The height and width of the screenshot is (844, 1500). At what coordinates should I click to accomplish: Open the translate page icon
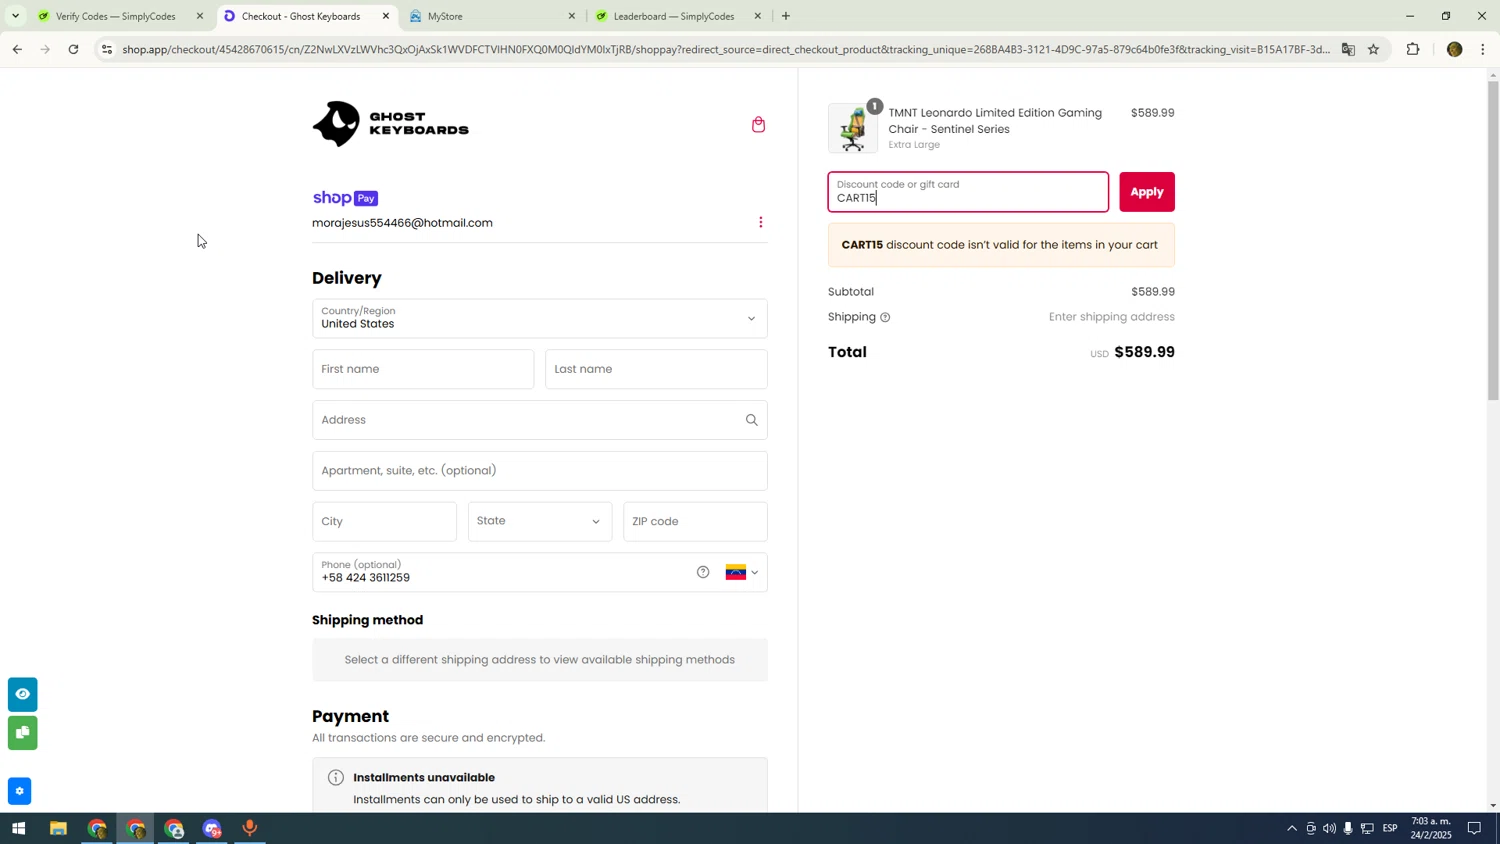(x=1348, y=49)
